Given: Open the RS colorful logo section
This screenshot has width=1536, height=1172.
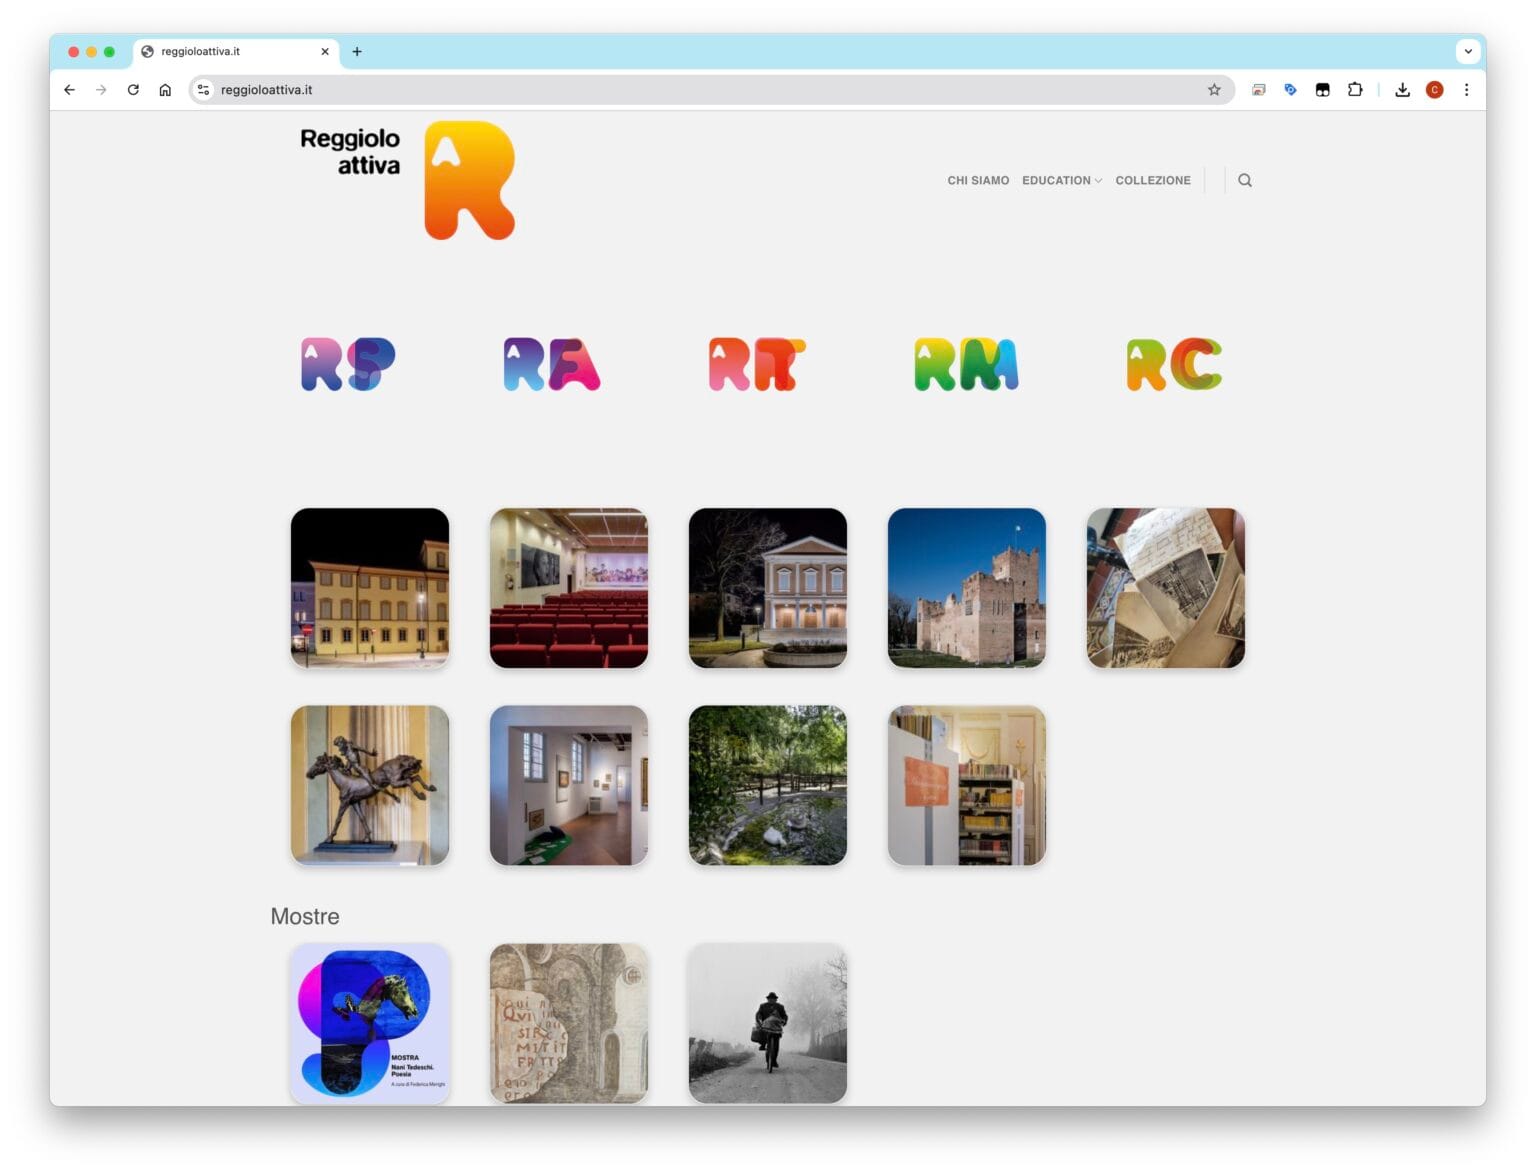Looking at the screenshot, I should pos(348,364).
